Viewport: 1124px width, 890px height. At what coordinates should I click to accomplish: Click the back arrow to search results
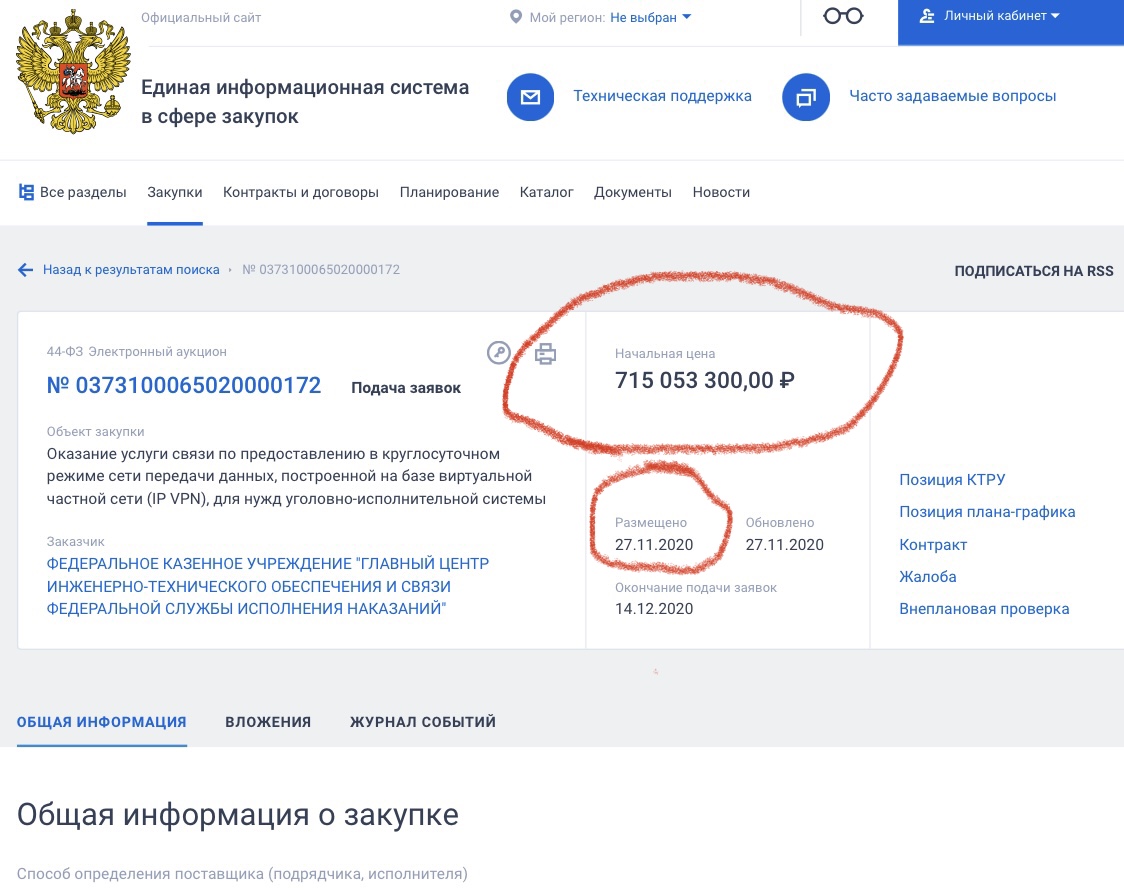[25, 269]
